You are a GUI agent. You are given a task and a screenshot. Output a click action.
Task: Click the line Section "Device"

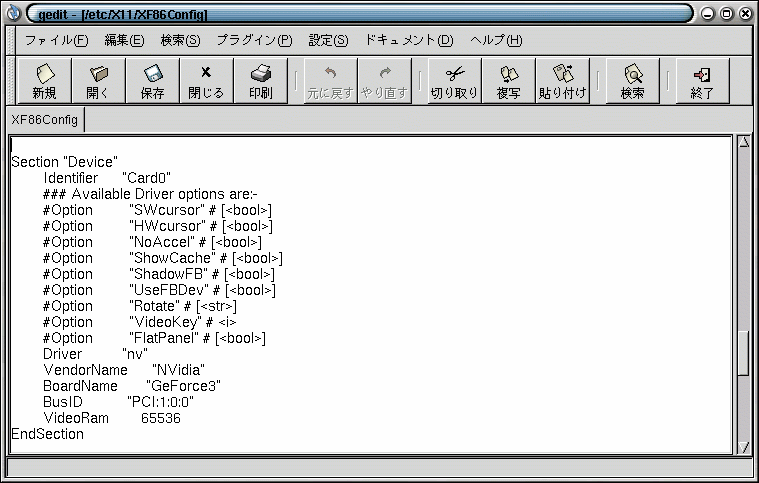point(64,162)
